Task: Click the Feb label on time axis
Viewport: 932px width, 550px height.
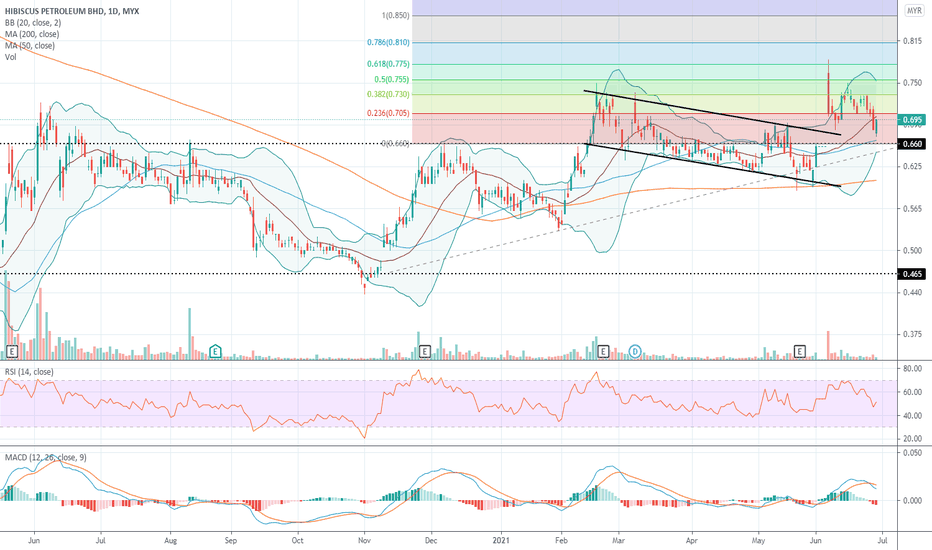Action: pyautogui.click(x=561, y=540)
